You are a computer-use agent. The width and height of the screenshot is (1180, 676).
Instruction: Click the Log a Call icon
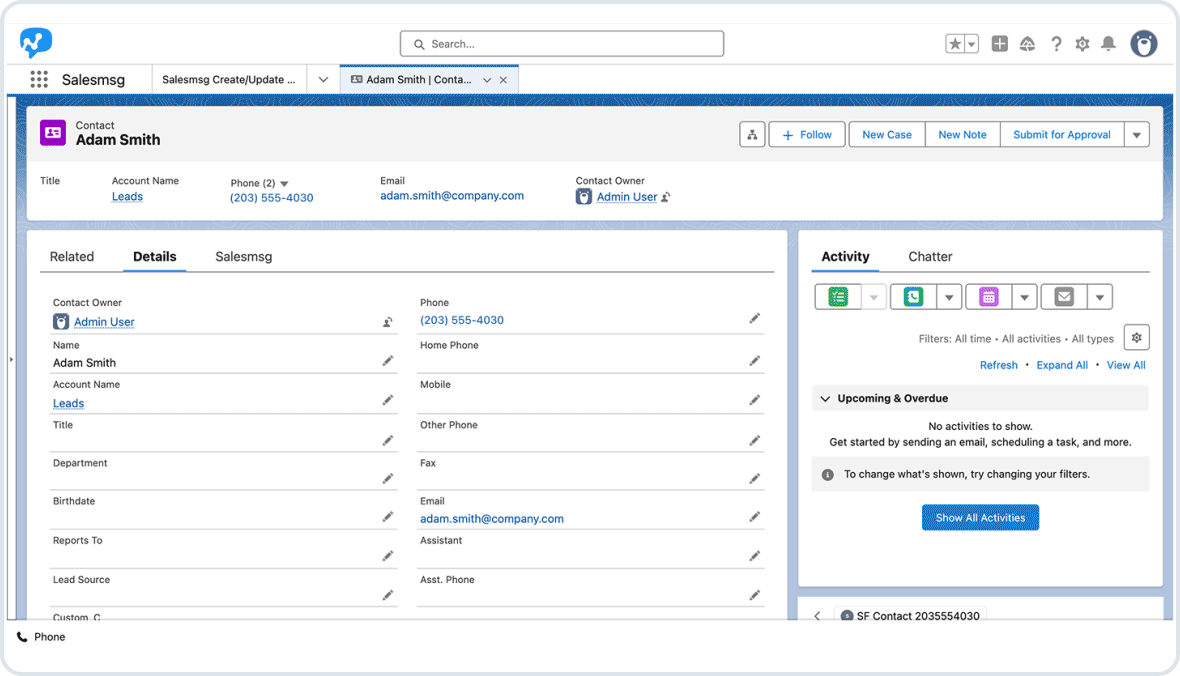(x=913, y=297)
